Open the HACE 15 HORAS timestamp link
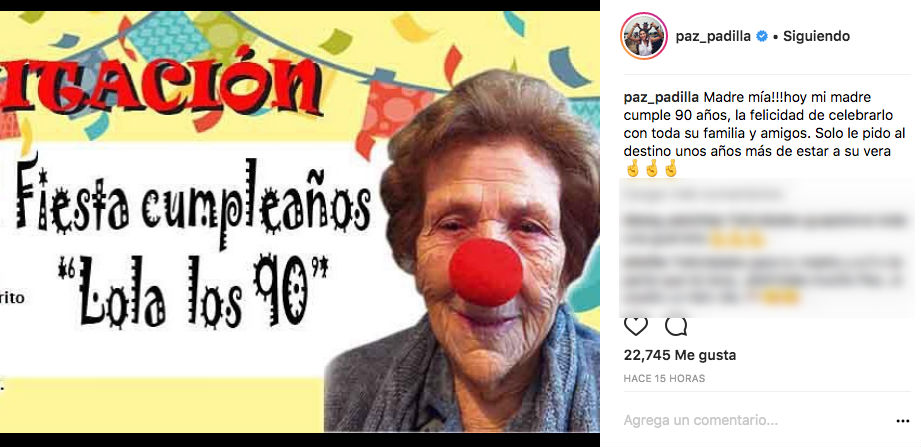921x447 pixels. 664,379
